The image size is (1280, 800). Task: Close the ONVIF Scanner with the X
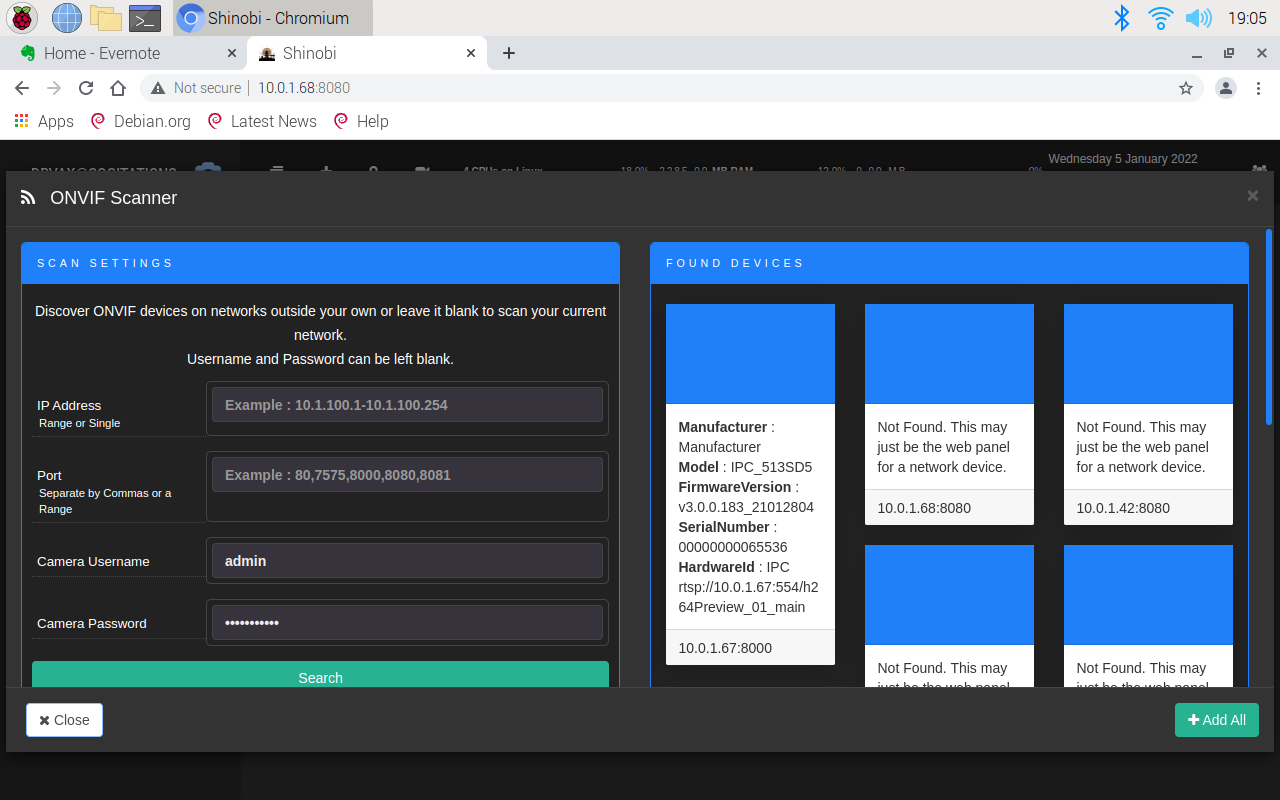click(1252, 196)
